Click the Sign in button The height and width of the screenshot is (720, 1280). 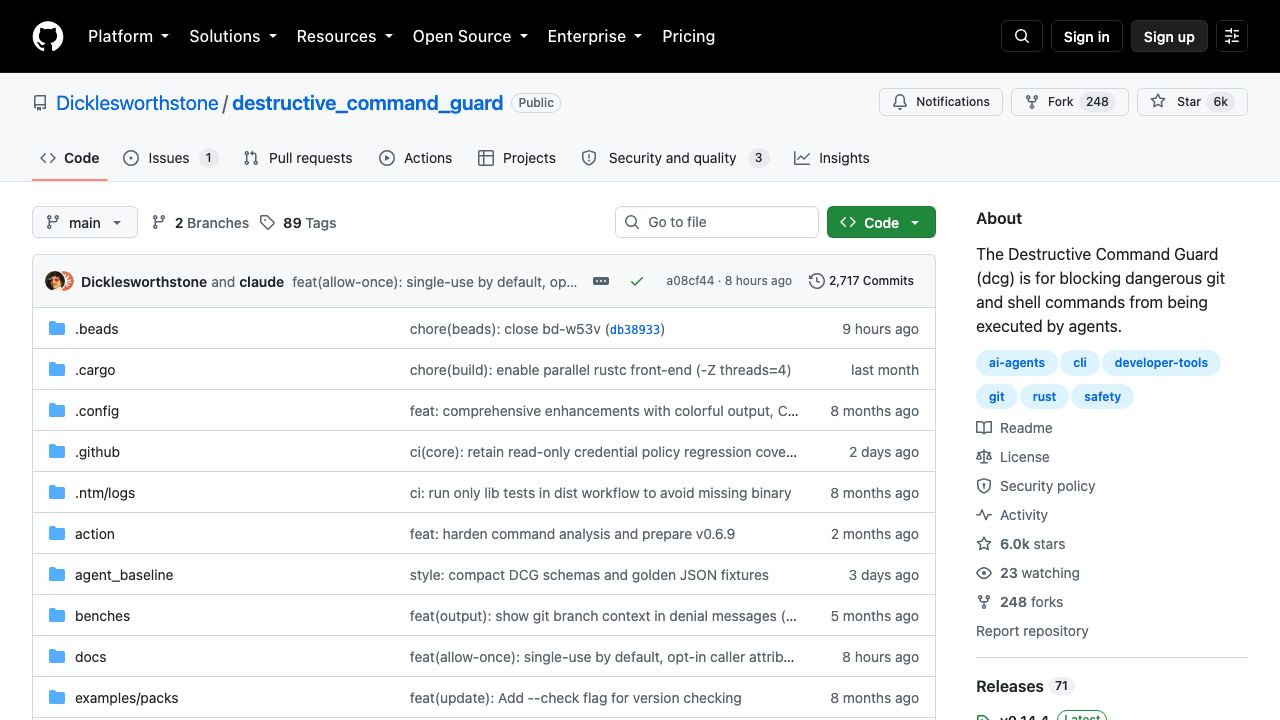click(x=1086, y=36)
